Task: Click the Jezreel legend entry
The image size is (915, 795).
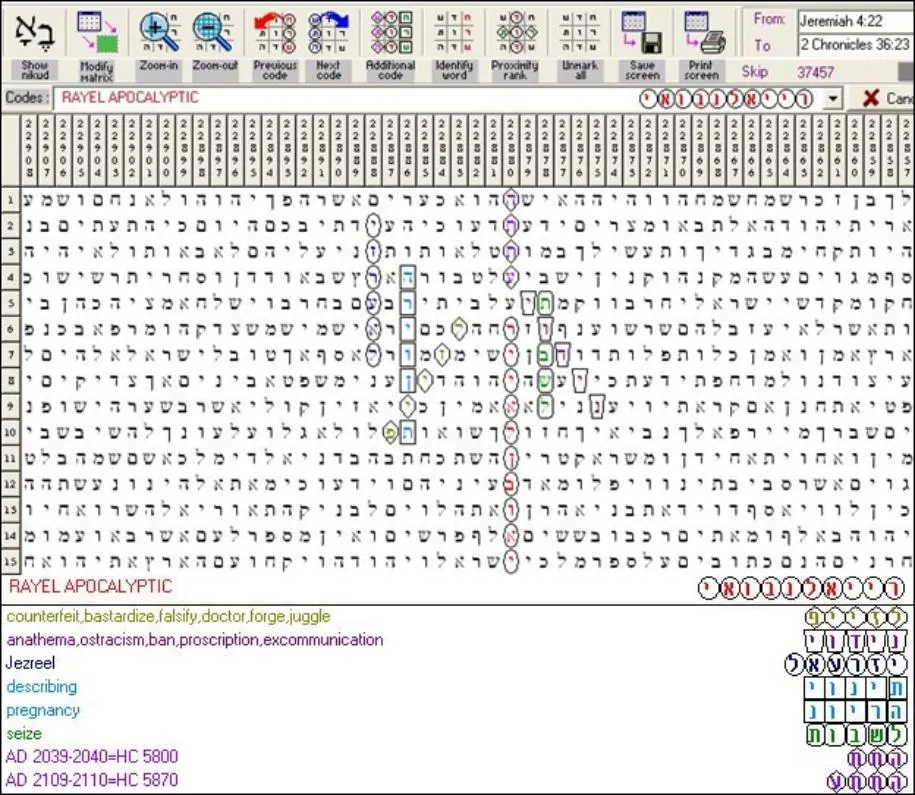Action: (x=30, y=663)
